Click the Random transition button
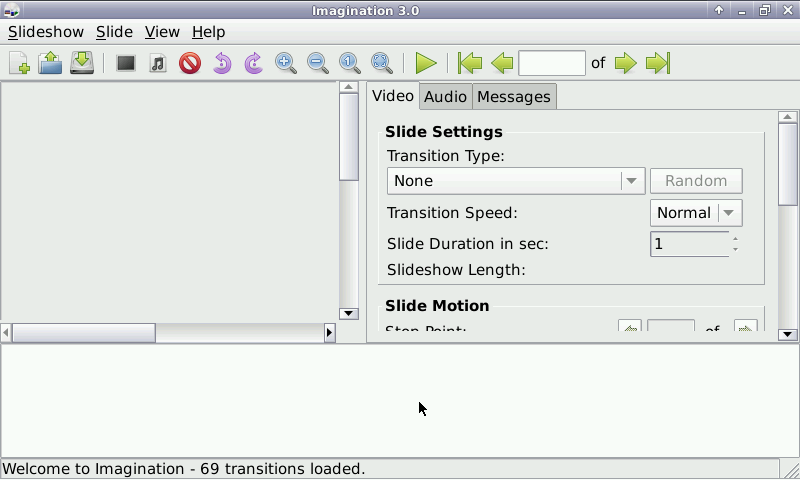The image size is (800, 480). pyautogui.click(x=696, y=181)
